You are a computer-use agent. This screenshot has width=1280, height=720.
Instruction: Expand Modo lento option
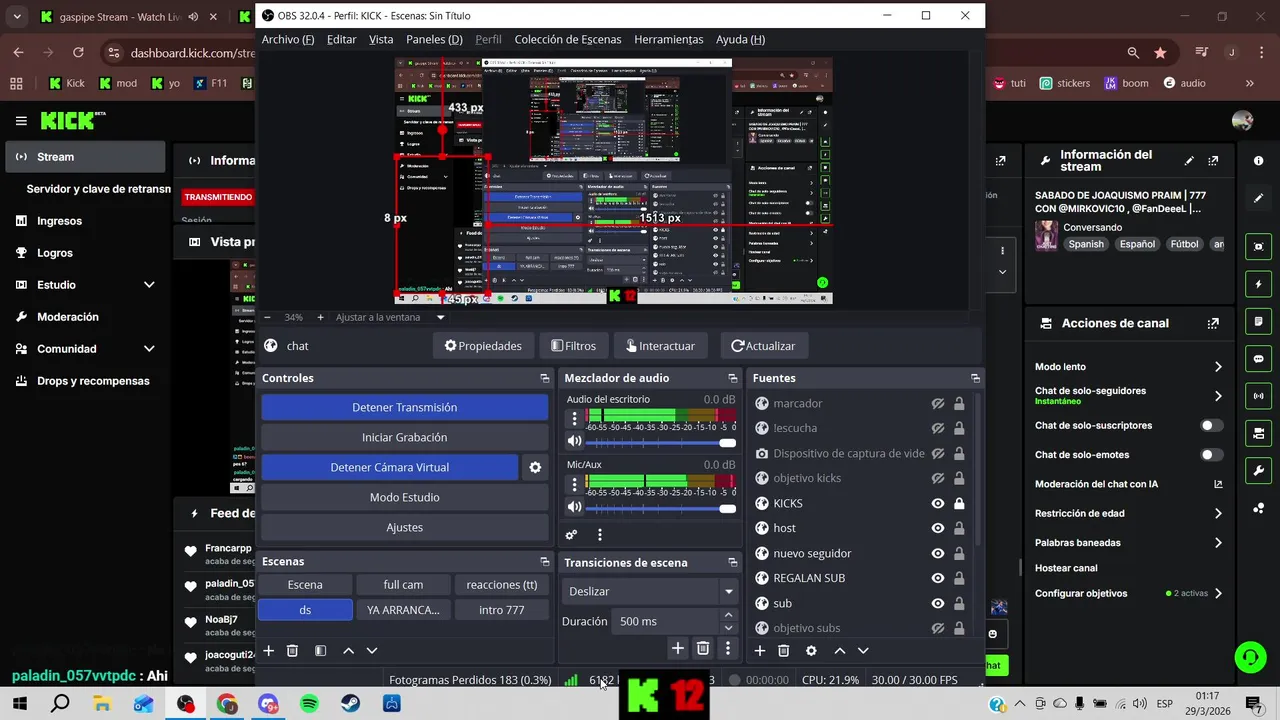pos(1218,367)
